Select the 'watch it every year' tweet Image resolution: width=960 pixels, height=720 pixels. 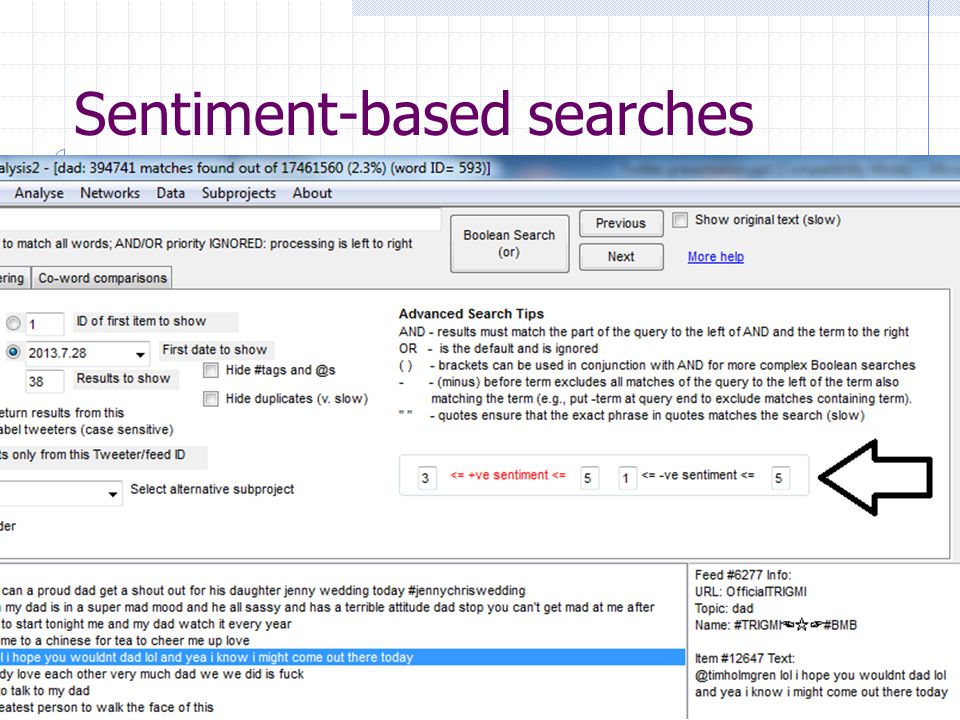342,624
